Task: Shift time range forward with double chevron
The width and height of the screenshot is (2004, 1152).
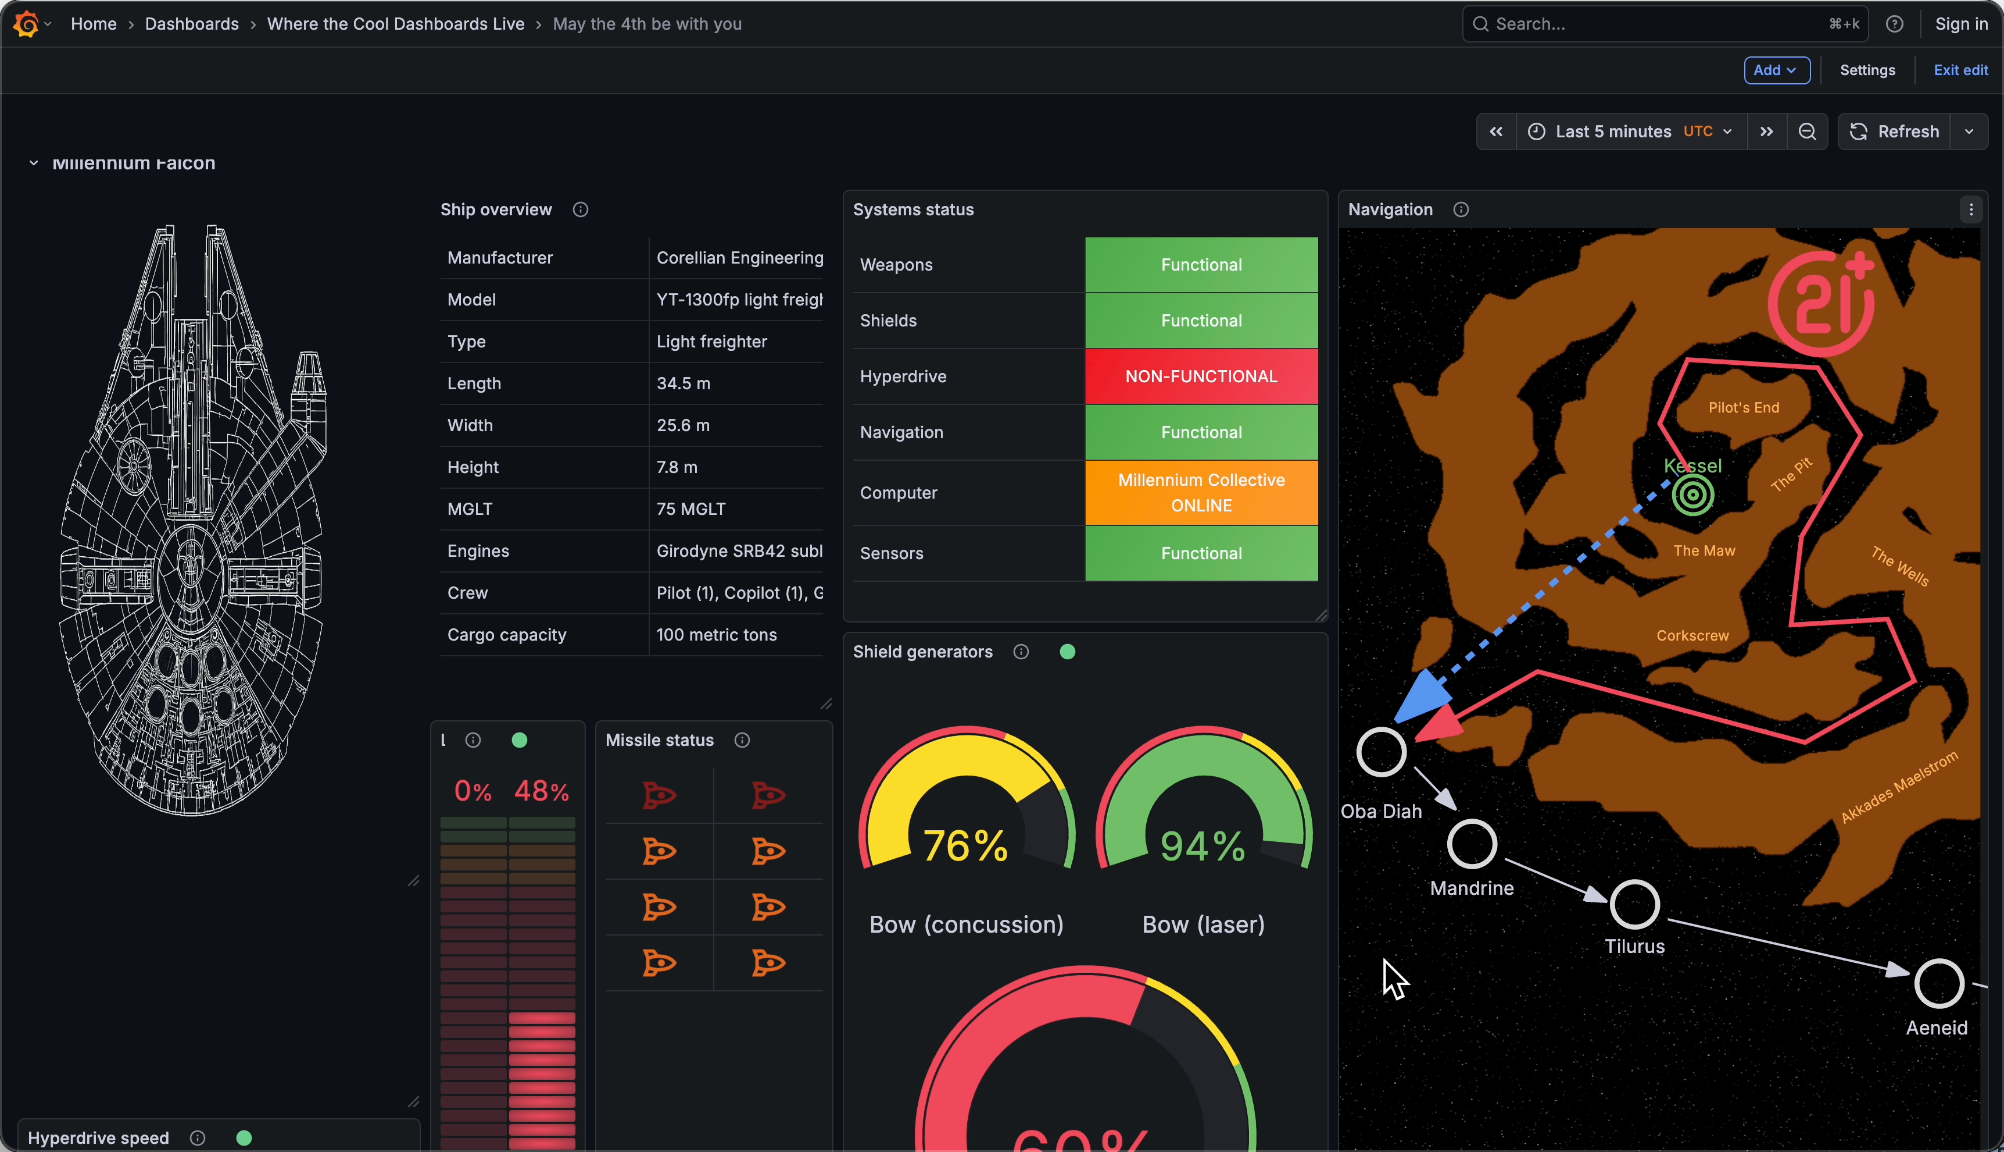Action: pos(1767,131)
